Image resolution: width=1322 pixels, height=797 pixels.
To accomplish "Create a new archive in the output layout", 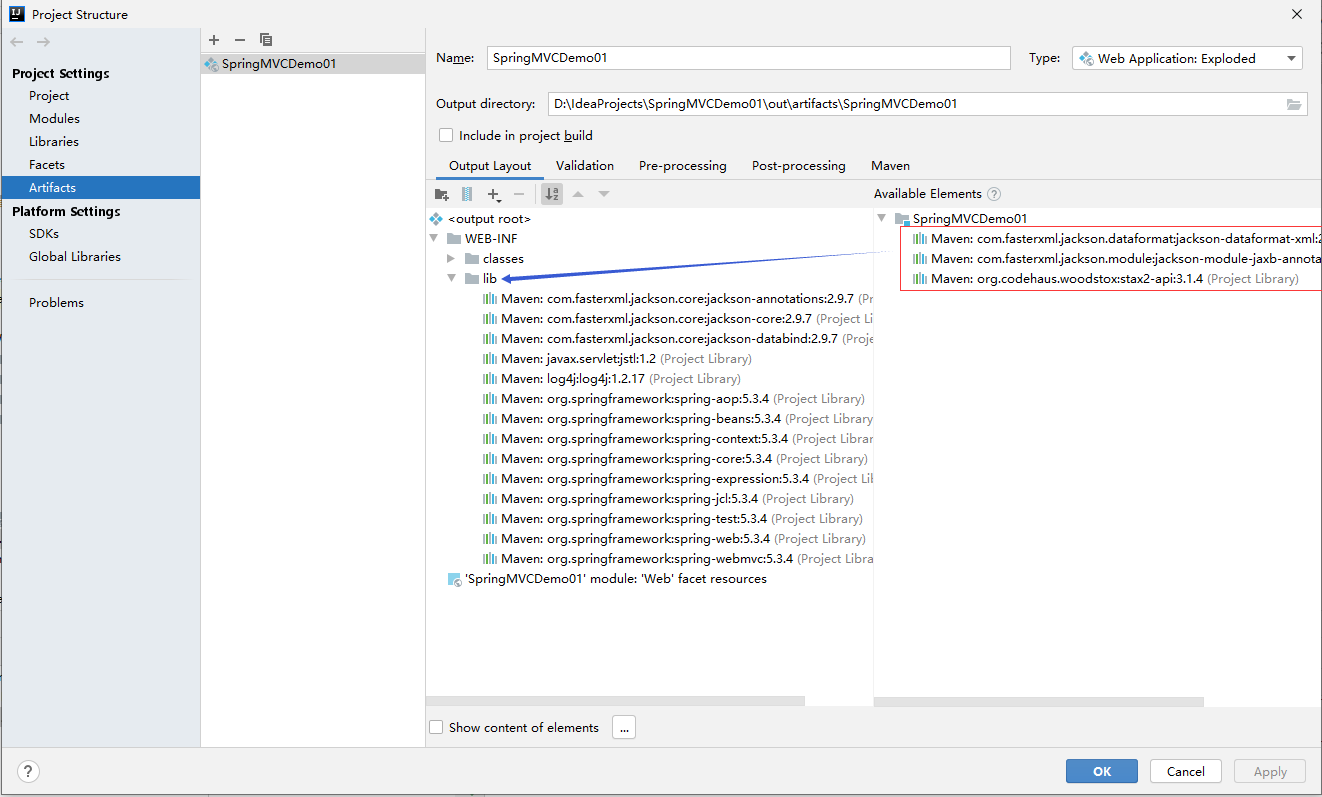I will pos(467,194).
